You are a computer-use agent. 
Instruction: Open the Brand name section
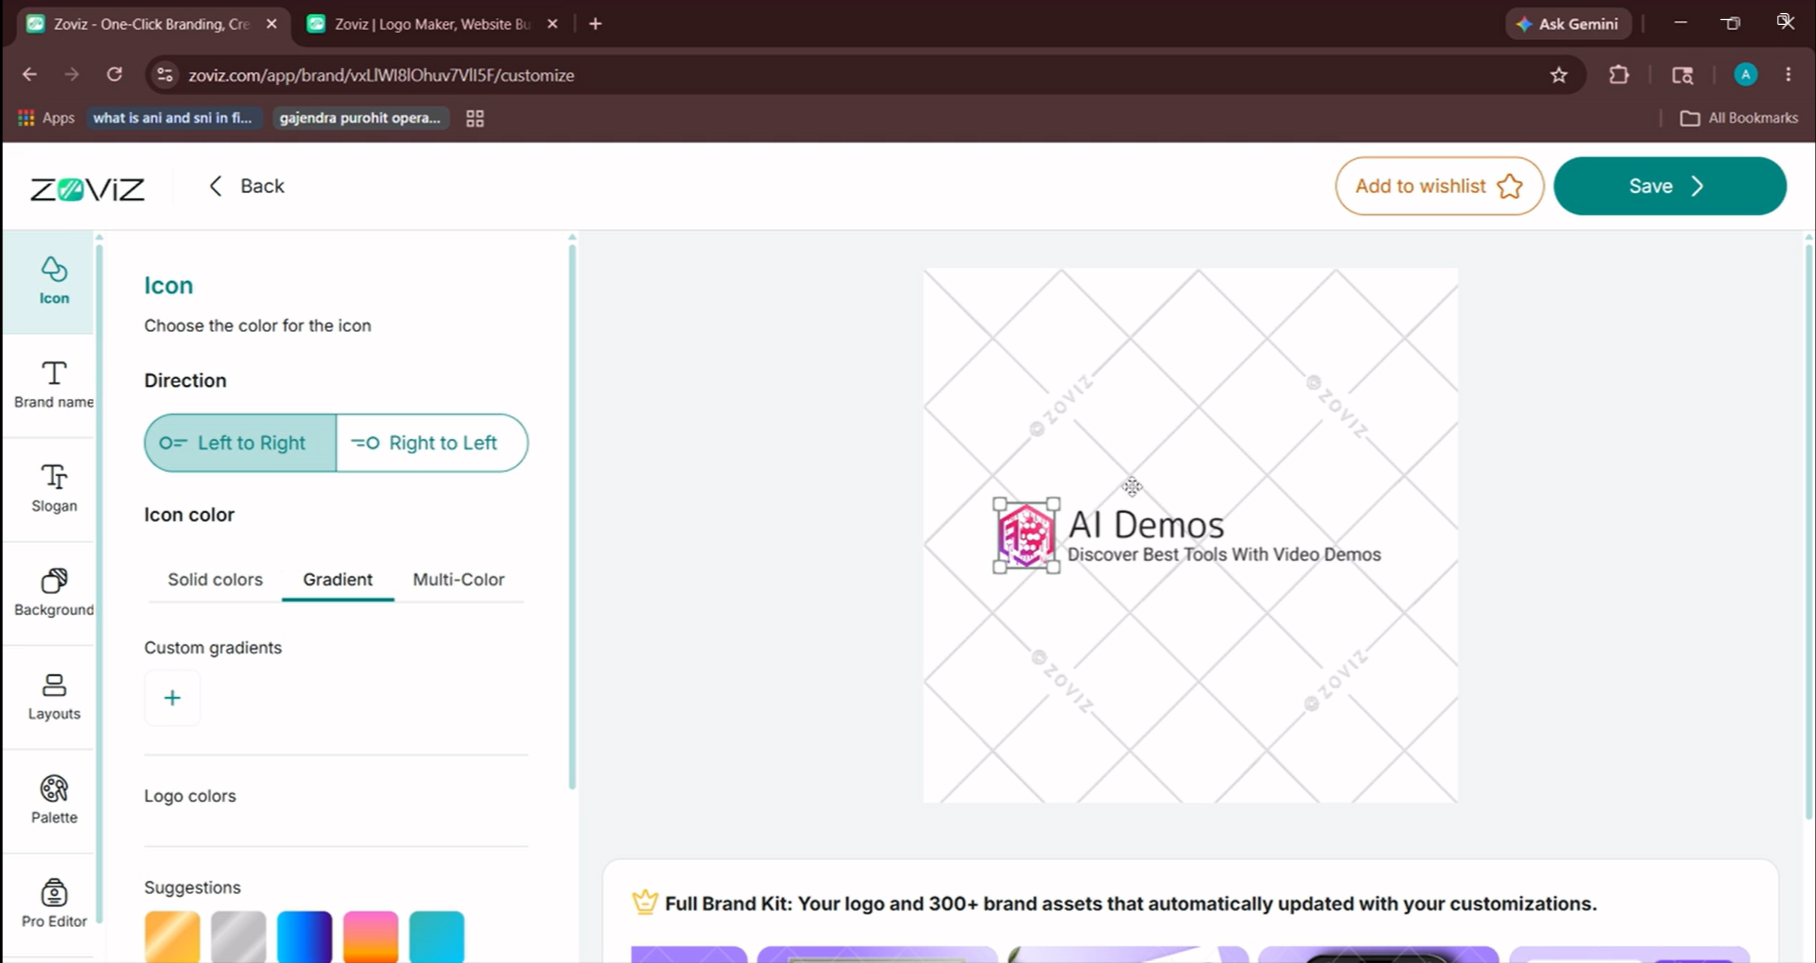coord(54,385)
